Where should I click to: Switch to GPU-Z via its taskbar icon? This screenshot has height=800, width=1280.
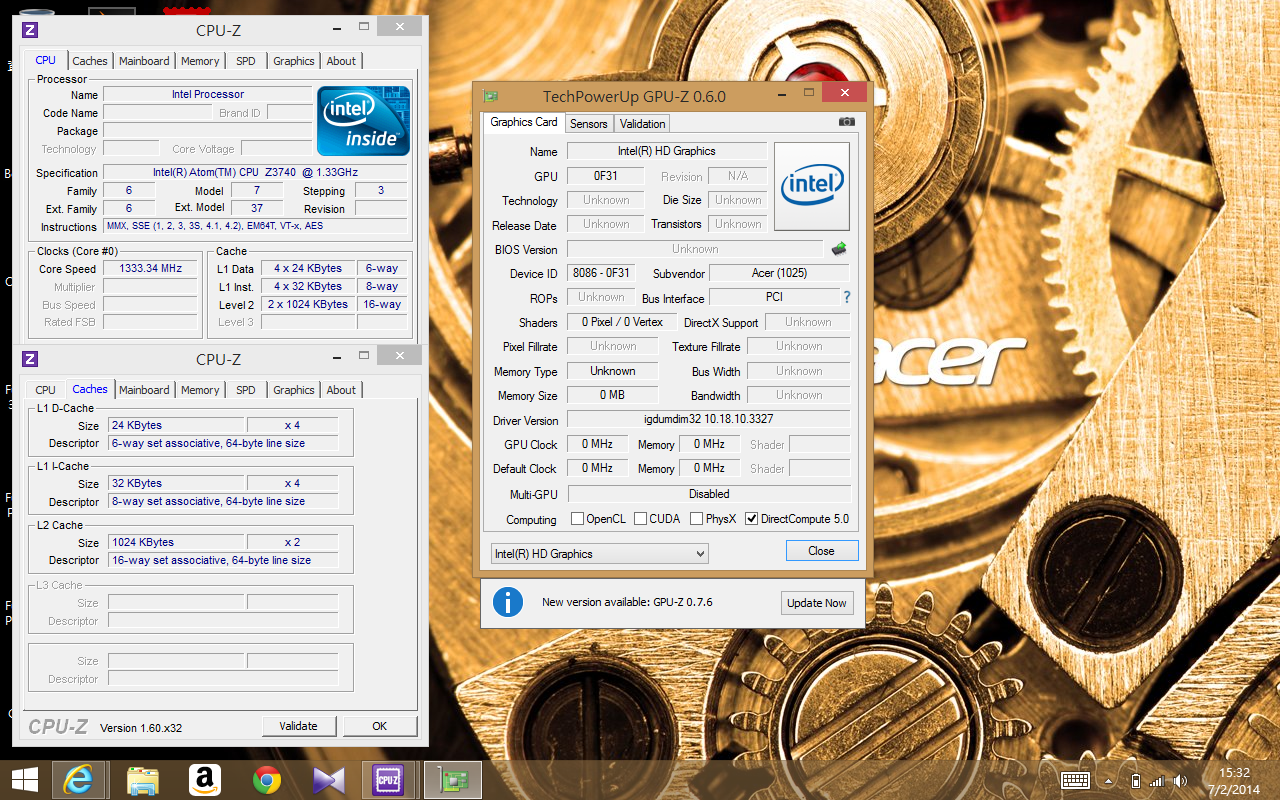coord(453,780)
